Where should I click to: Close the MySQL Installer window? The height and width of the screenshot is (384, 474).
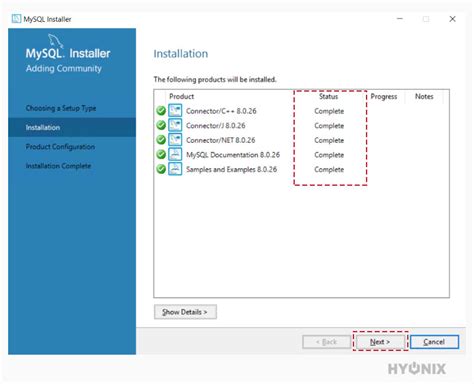click(452, 19)
